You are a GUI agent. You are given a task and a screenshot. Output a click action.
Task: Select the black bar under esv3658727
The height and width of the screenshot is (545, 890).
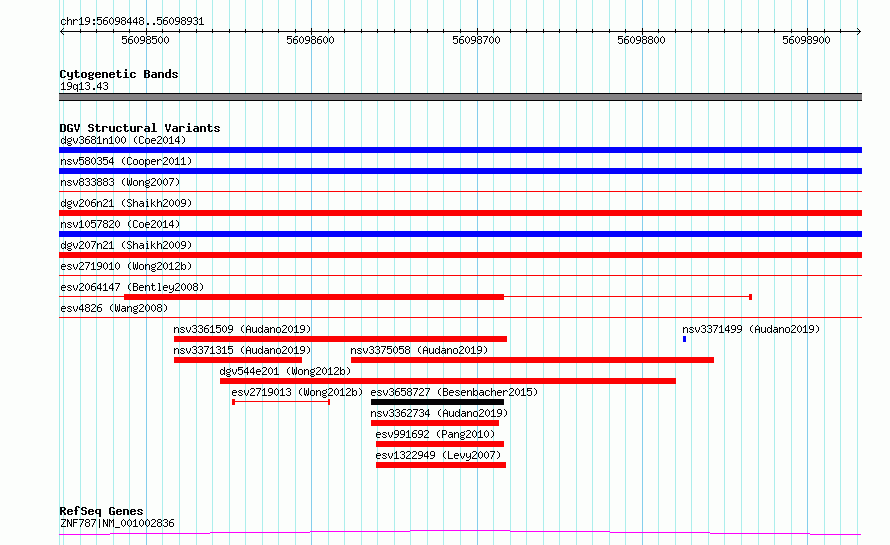tap(437, 402)
